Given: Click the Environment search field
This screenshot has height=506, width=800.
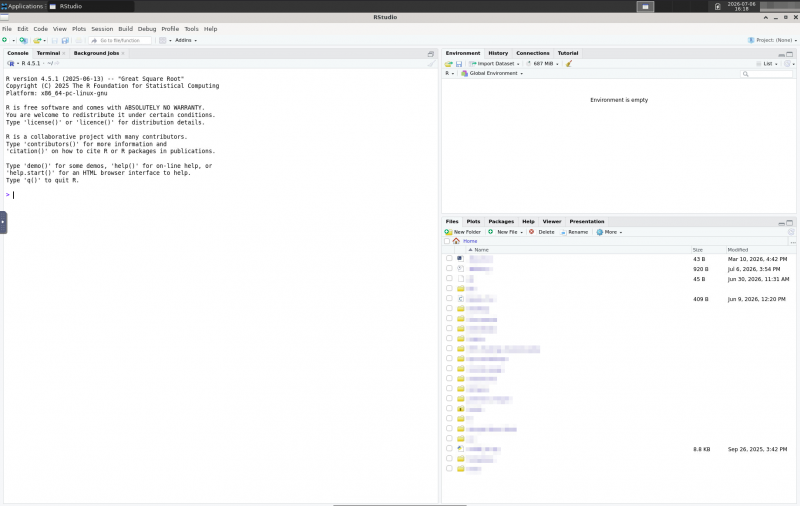Looking at the screenshot, I should pos(767,74).
